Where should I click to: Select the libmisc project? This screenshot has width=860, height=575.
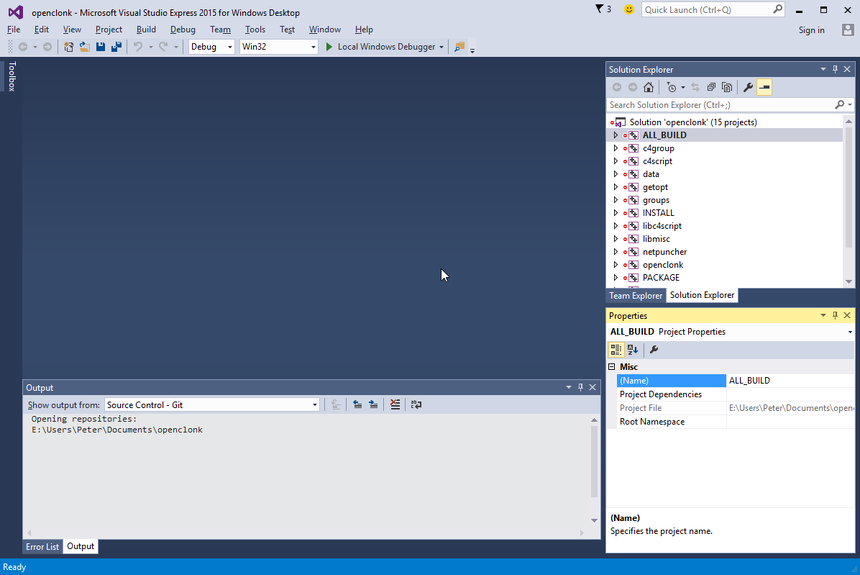[656, 239]
